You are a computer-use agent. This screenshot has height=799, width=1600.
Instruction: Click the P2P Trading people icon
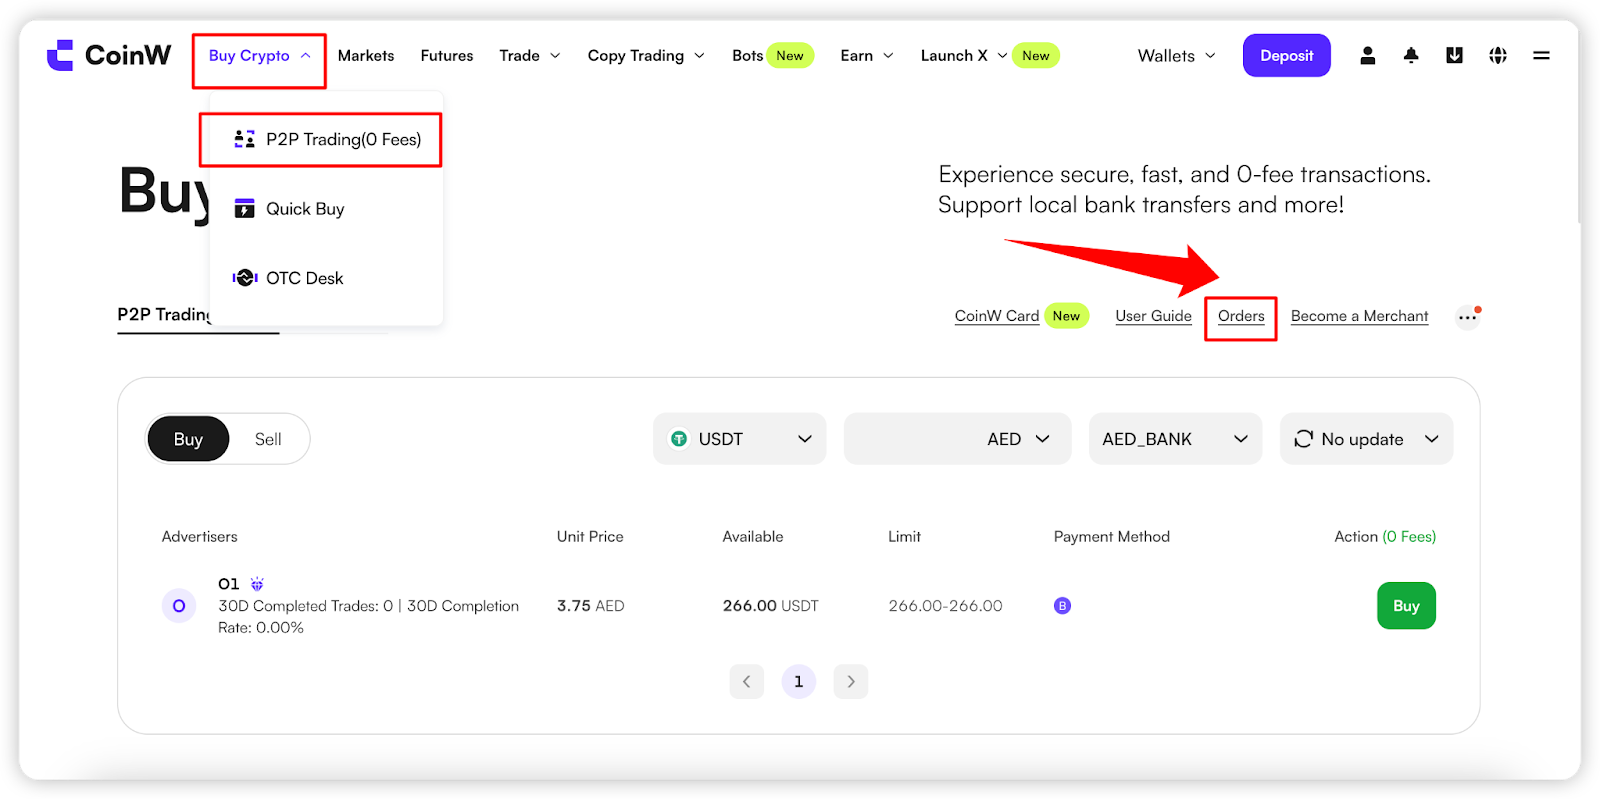[x=244, y=139]
